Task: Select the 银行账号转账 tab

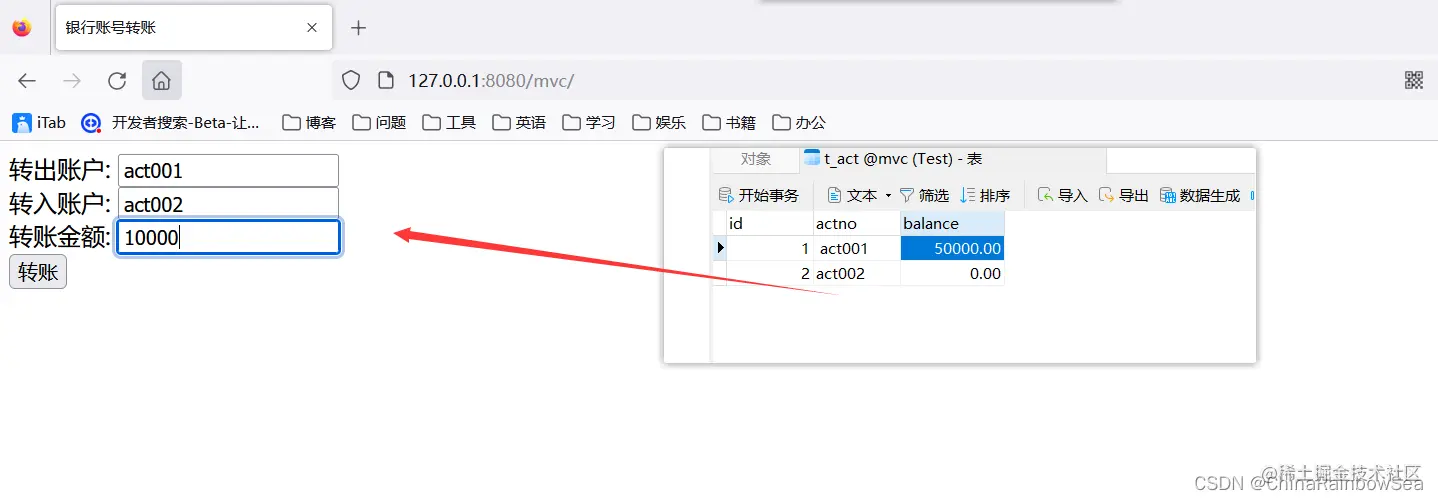Action: pos(193,28)
